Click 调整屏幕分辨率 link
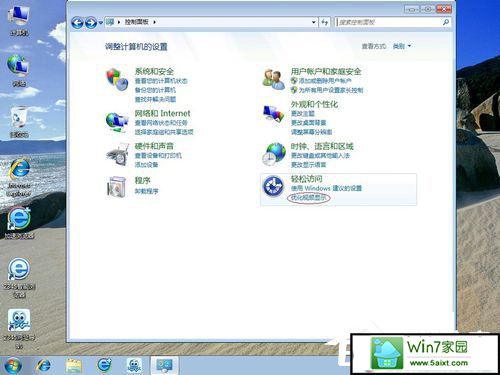Image resolution: width=500 pixels, height=375 pixels. [311, 132]
